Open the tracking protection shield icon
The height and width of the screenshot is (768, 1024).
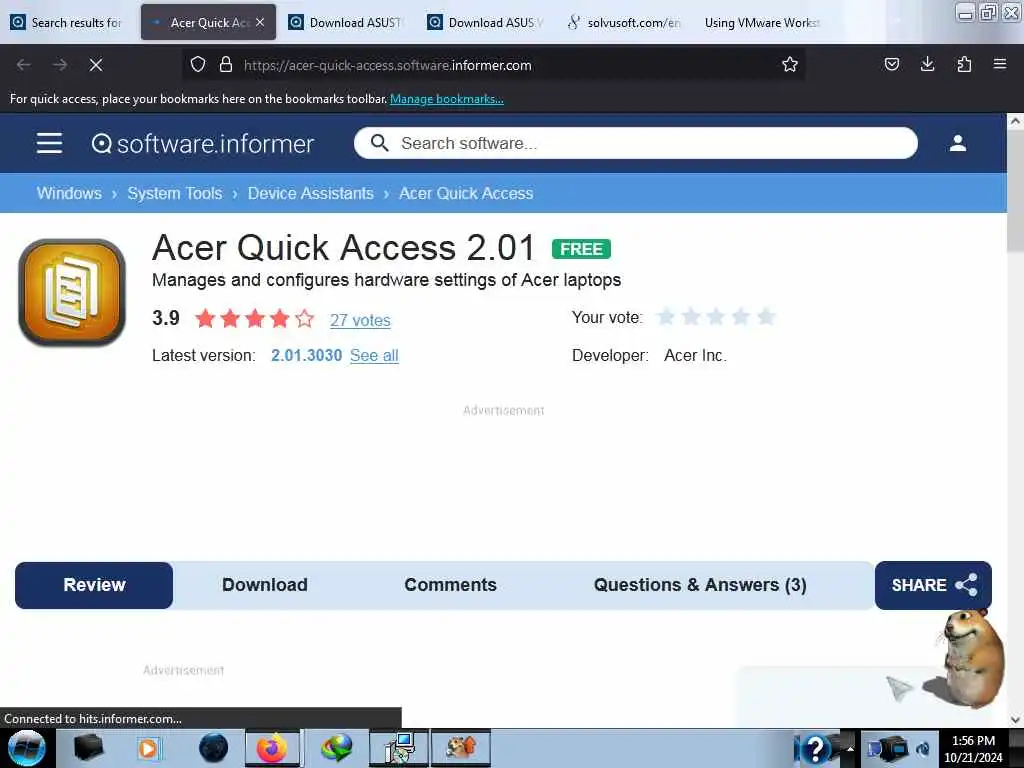[x=198, y=65]
